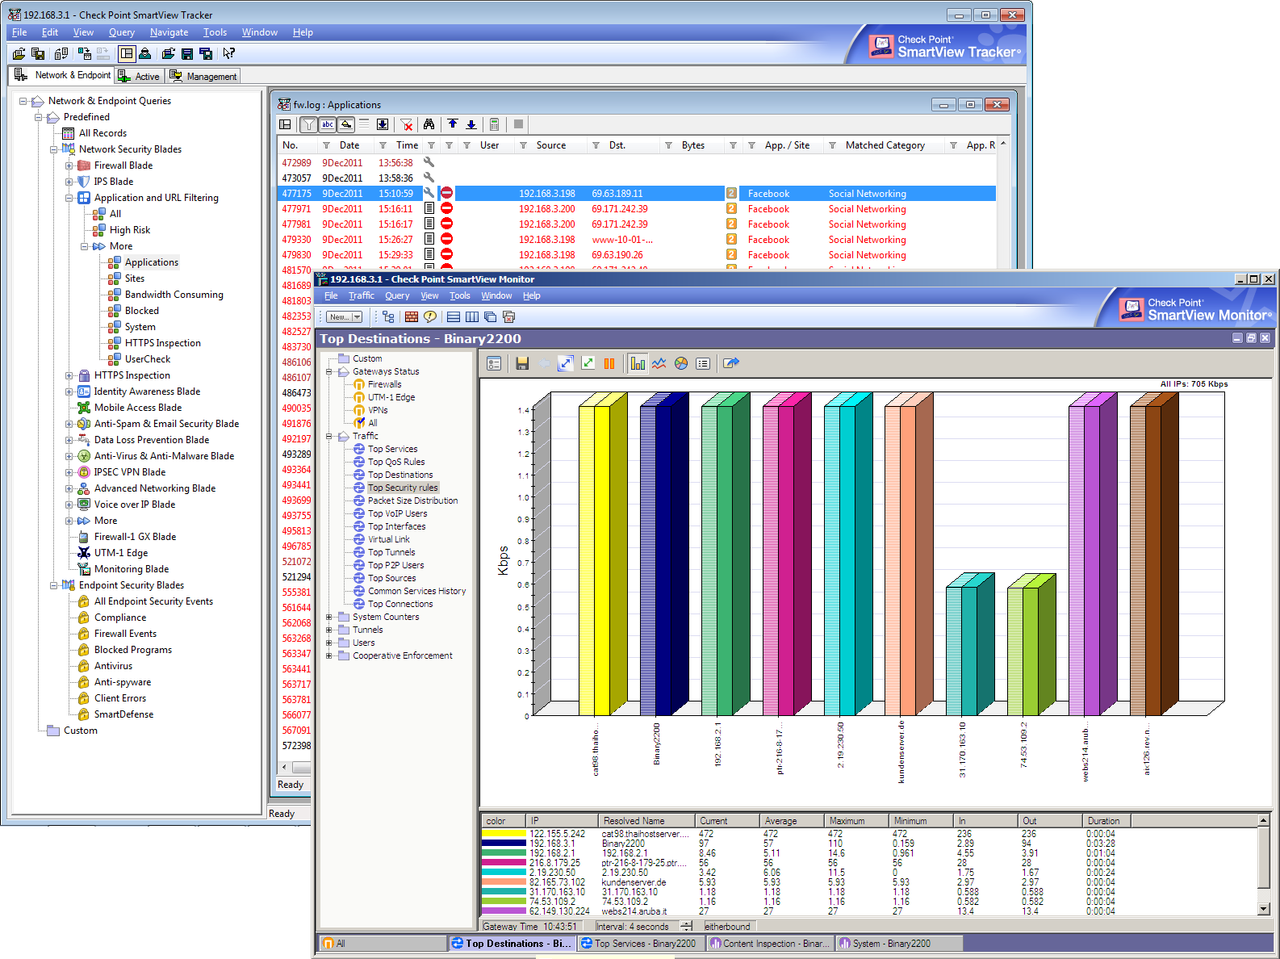1280x959 pixels.
Task: Open the Content Inspection bottom tab in Monitor
Action: (x=769, y=943)
